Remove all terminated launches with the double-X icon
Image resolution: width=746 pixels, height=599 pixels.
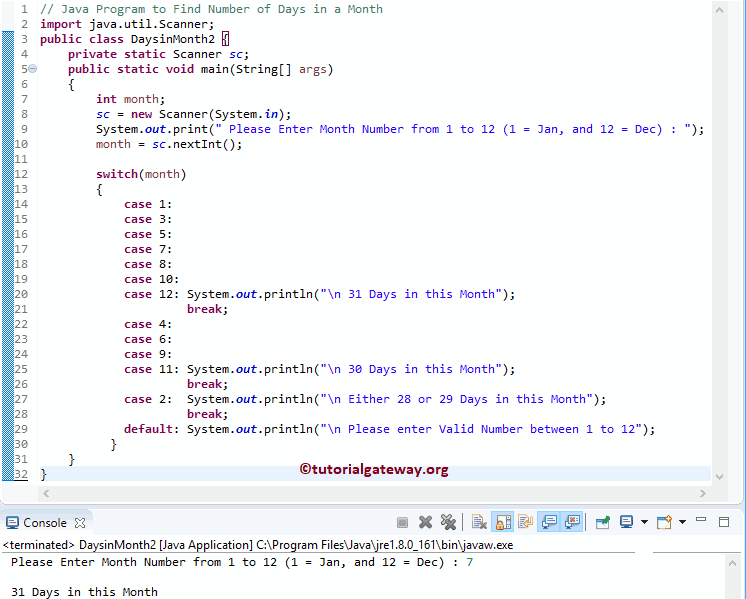click(448, 522)
